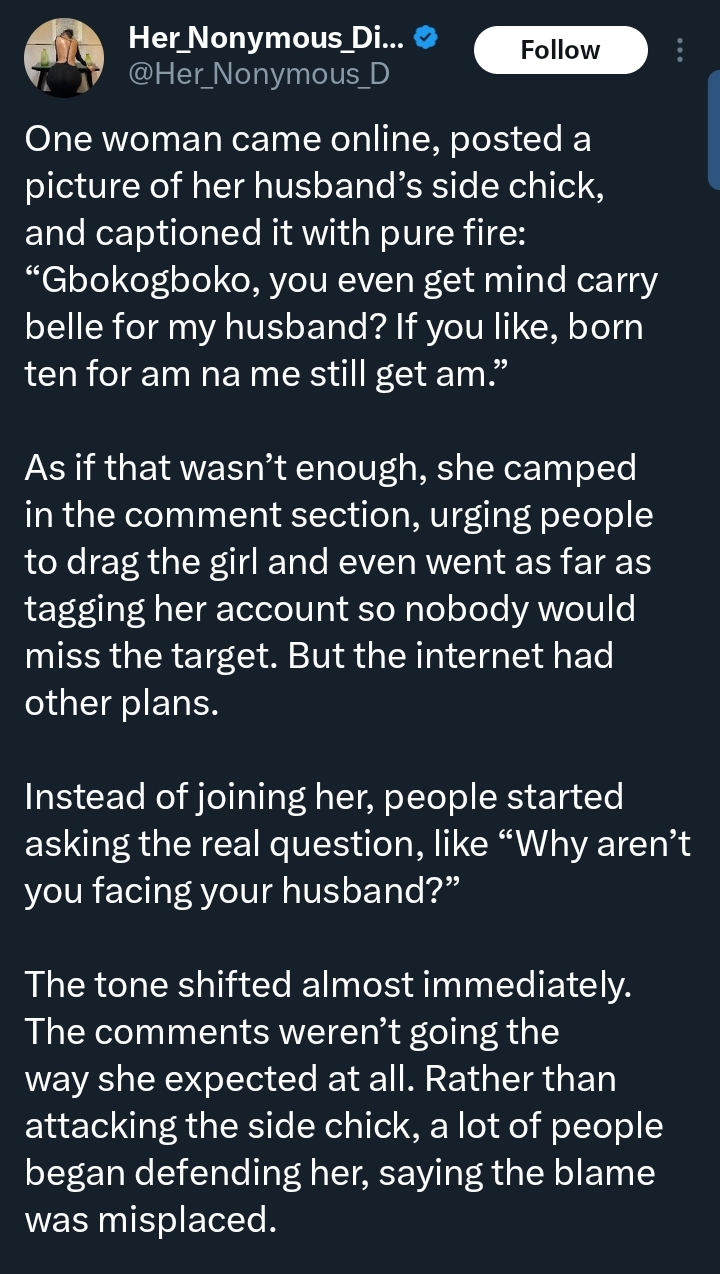720x1274 pixels.
Task: Click the final words "was misplaced."
Action: click(x=149, y=1220)
